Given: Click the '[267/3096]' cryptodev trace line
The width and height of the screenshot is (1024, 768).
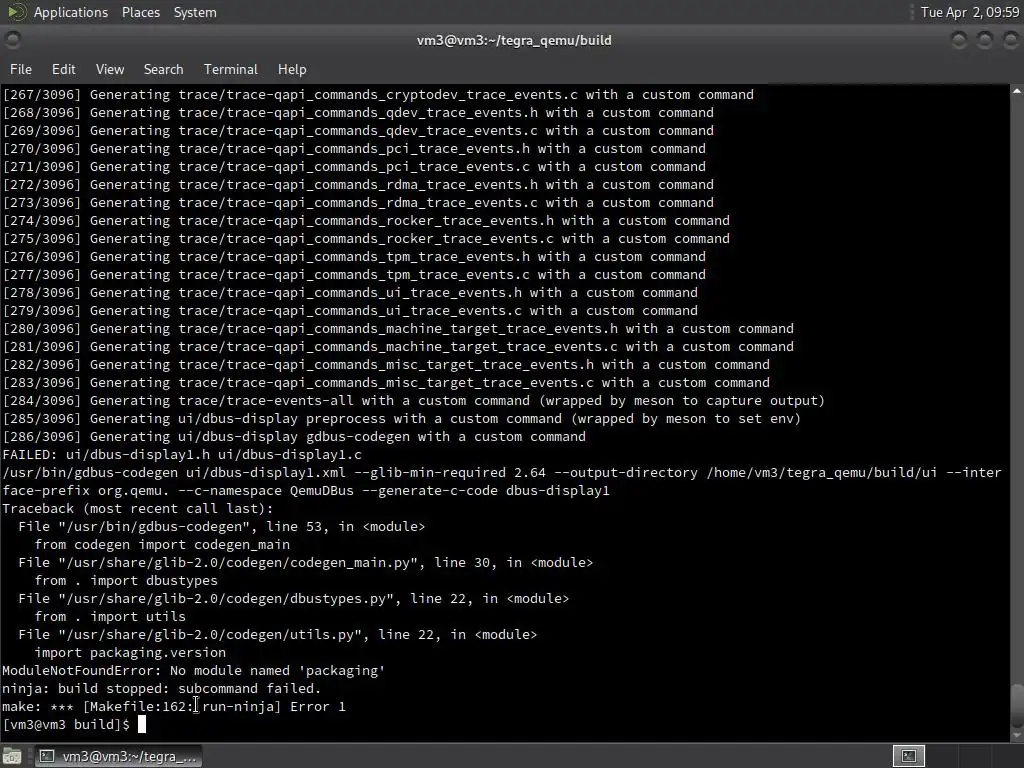Looking at the screenshot, I should click(x=377, y=95).
